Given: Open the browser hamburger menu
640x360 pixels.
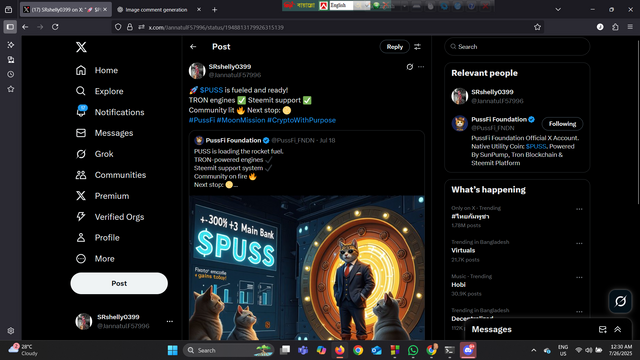Looking at the screenshot, I should coord(630,27).
